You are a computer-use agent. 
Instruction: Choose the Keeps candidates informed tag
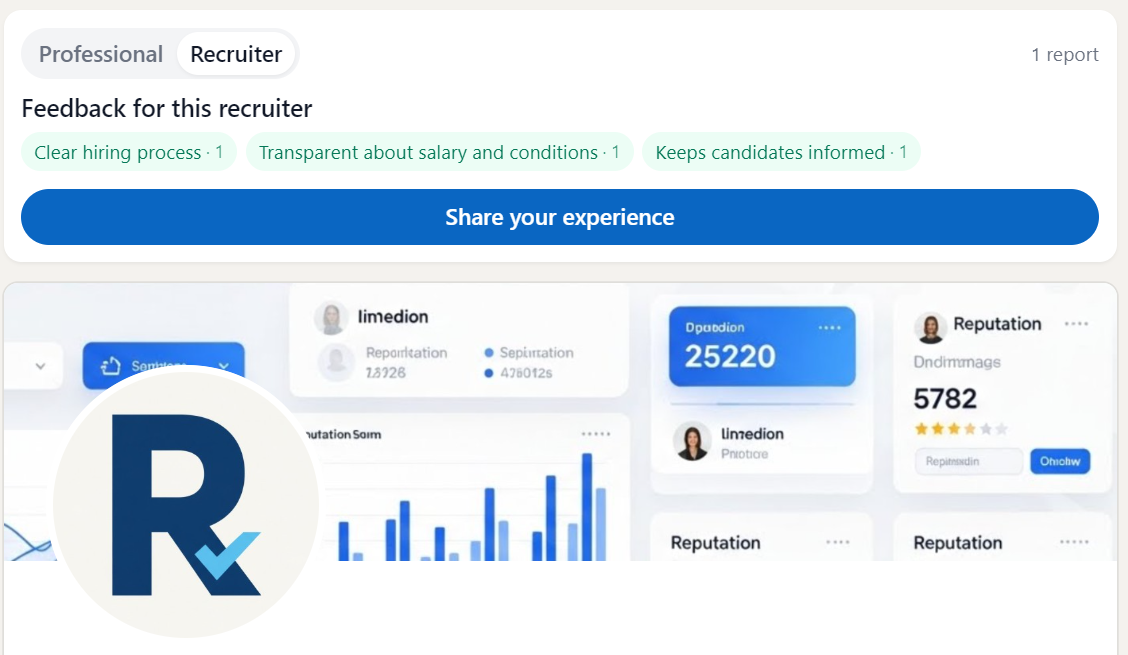coord(780,152)
